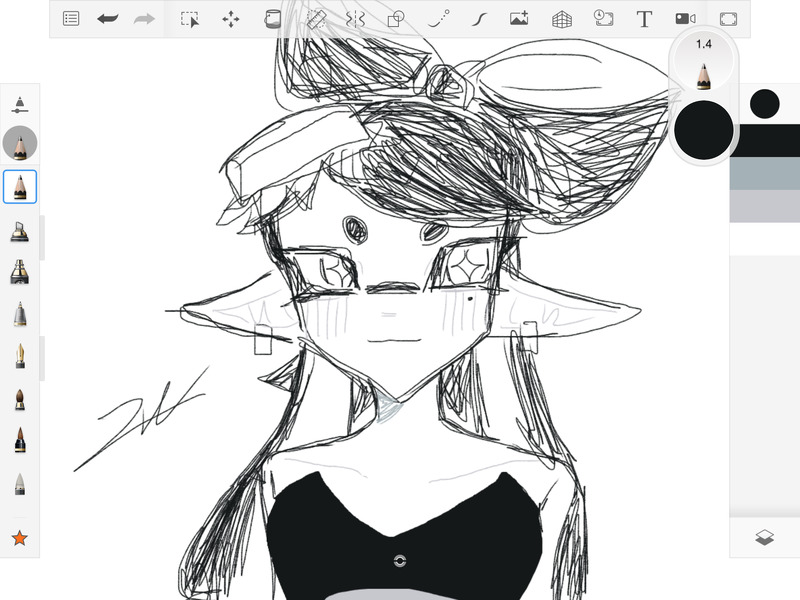Select the brush below the chisel marker
This screenshot has width=800, height=600.
point(20,272)
